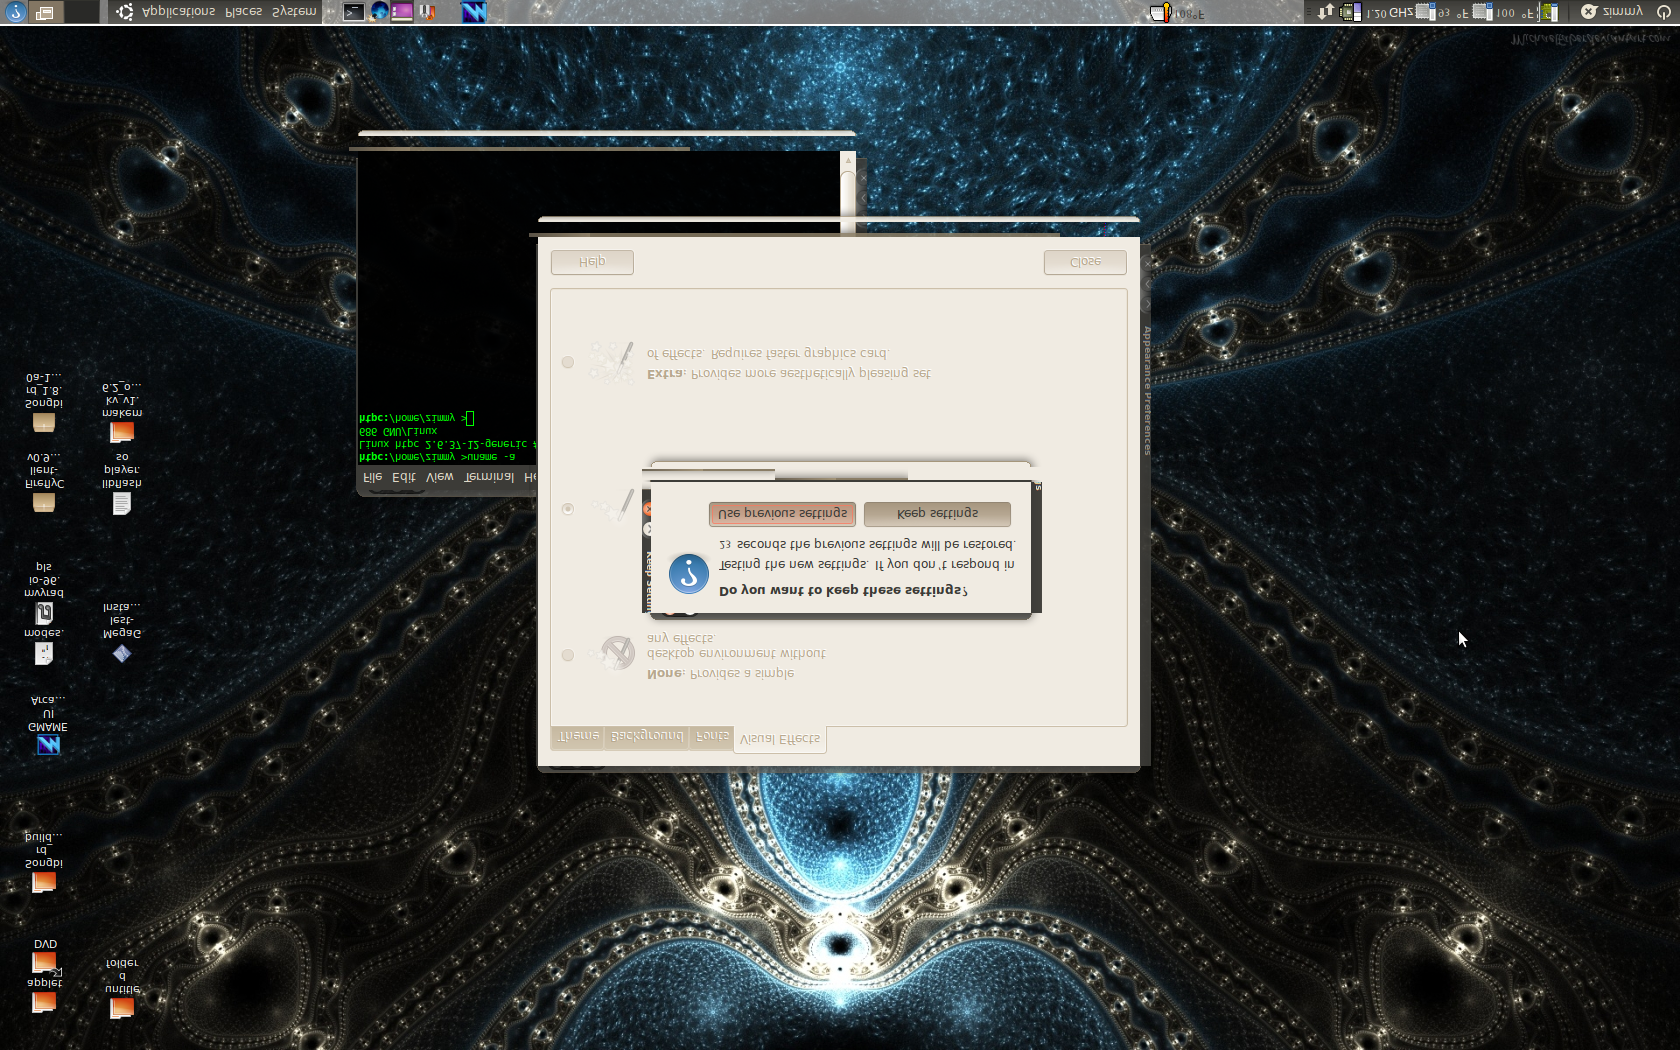
Task: Select the None visual effects radio button
Action: point(568,655)
